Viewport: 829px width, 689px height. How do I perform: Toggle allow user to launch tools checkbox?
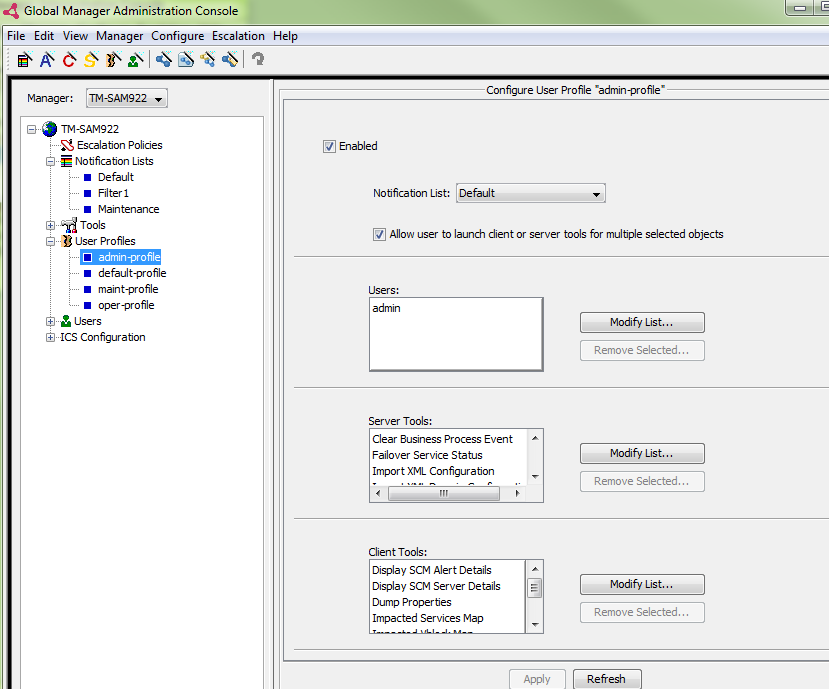(379, 234)
